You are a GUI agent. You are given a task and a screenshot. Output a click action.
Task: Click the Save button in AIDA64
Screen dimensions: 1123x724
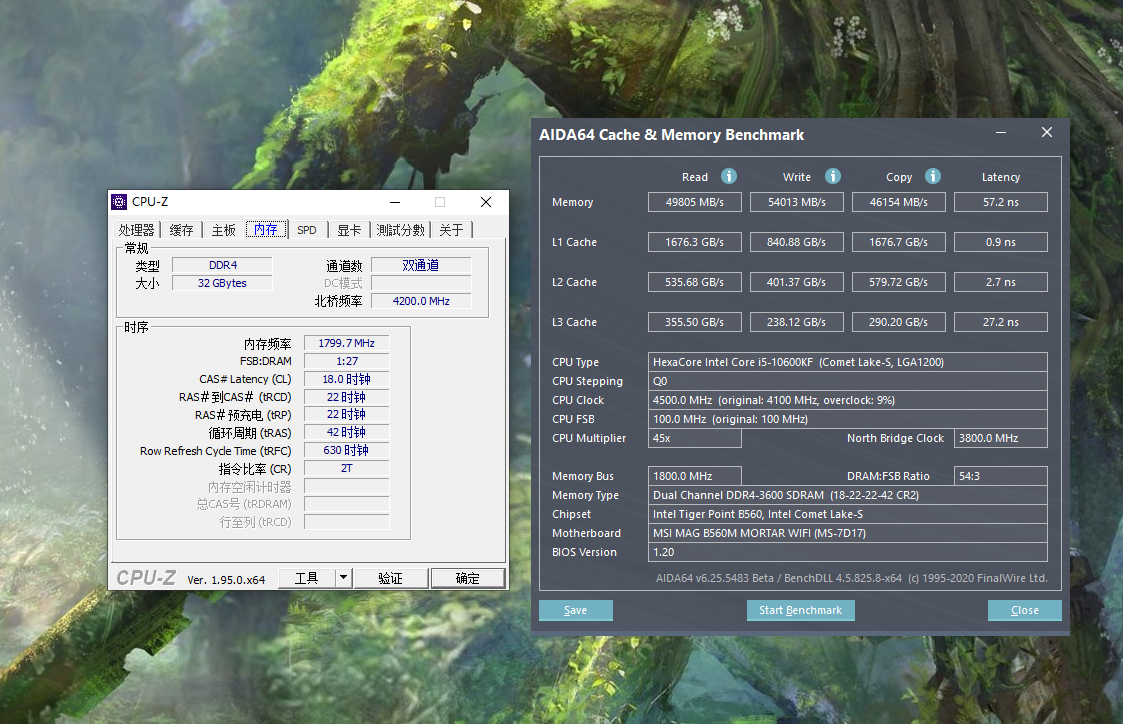[576, 610]
